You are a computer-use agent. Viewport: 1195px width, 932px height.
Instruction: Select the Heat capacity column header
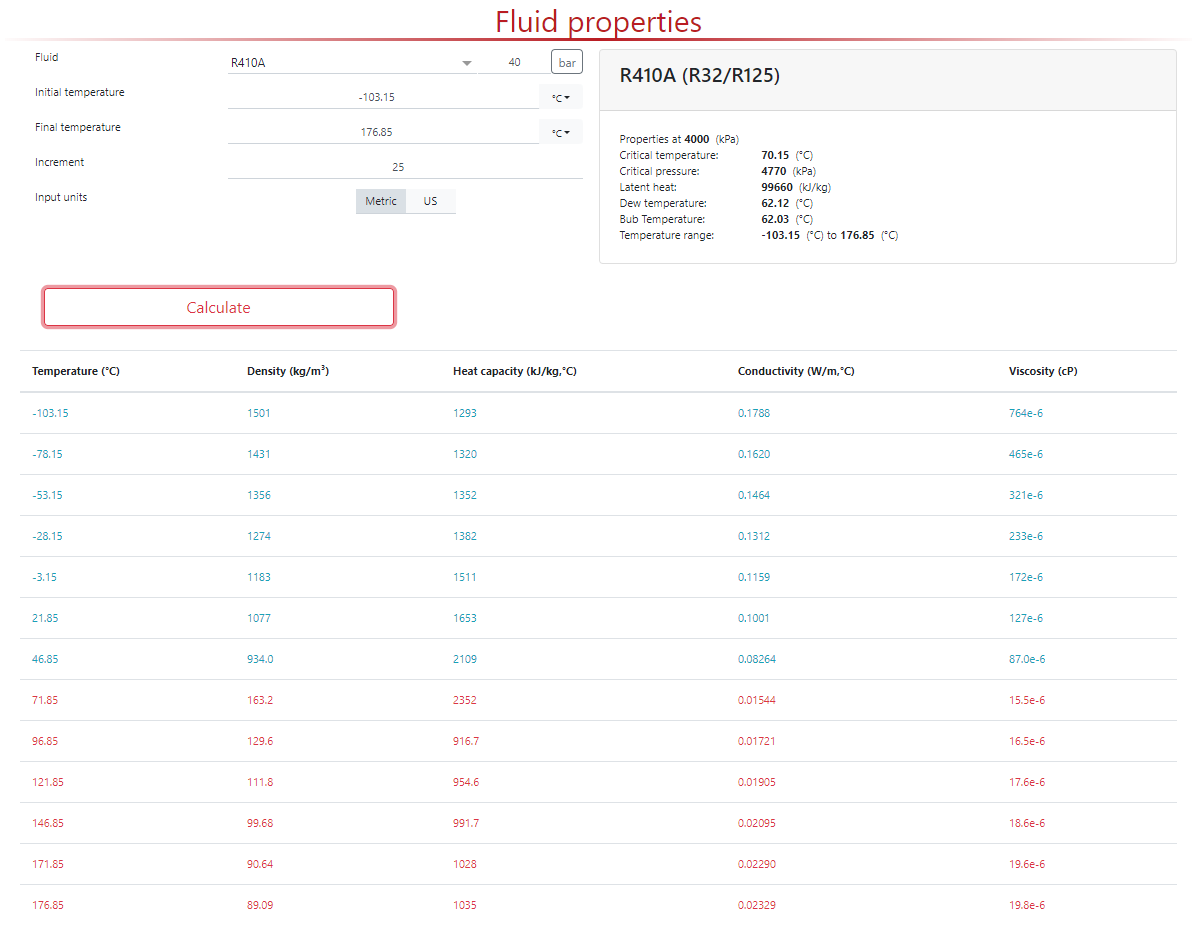tap(514, 371)
